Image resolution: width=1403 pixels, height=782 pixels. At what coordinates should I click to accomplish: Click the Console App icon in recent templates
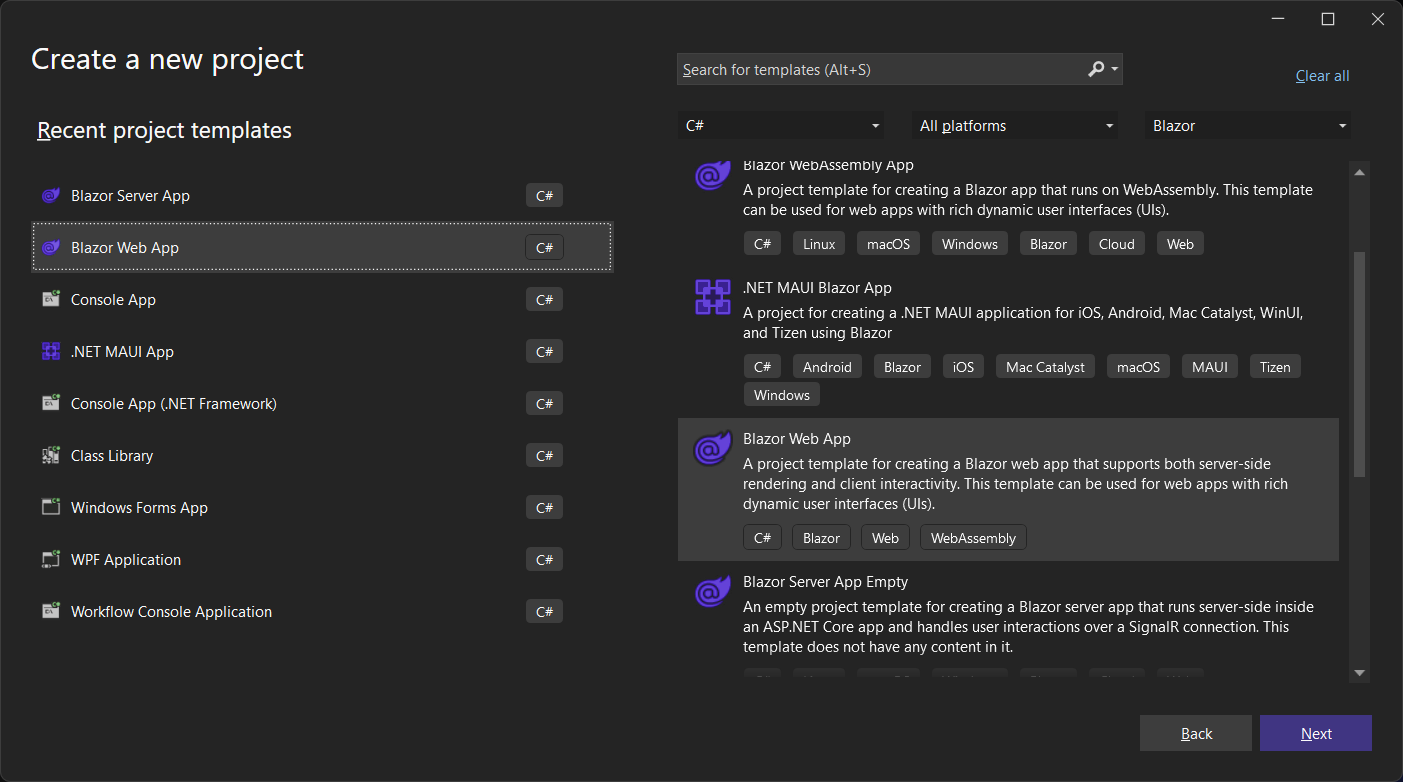(x=51, y=300)
